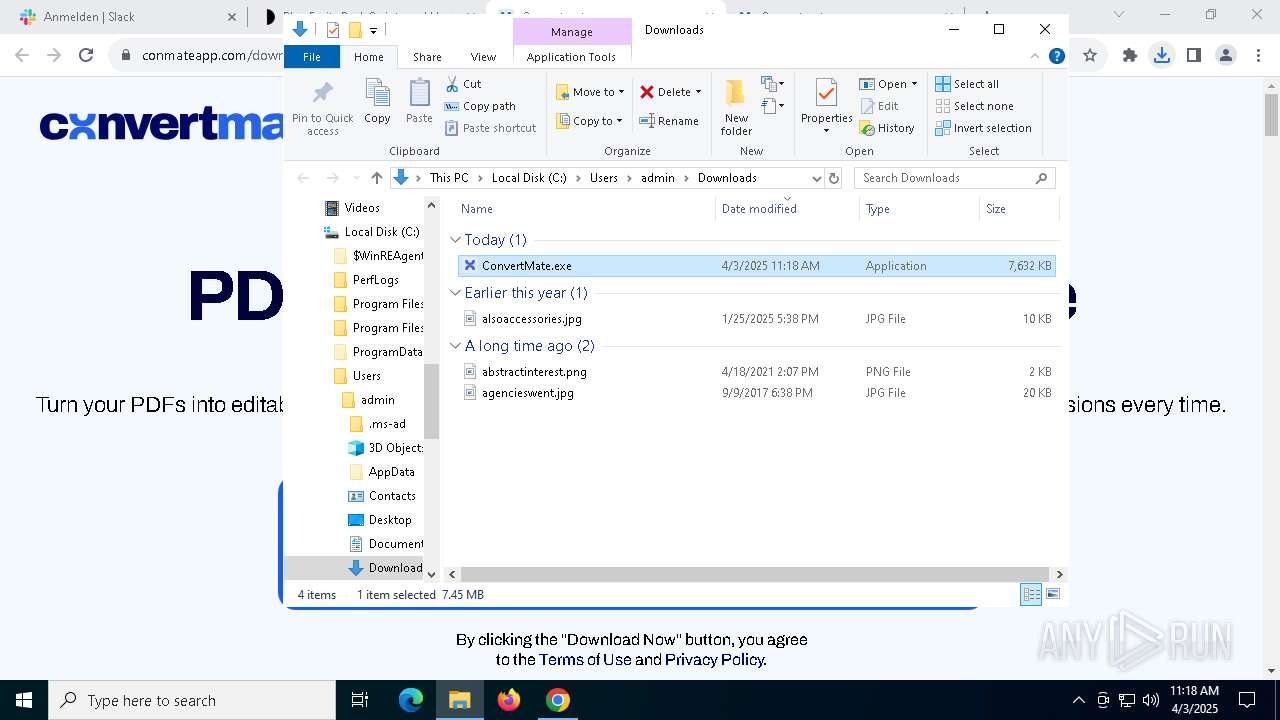Viewport: 1280px width, 720px height.
Task: Open the File tab
Action: [x=312, y=57]
